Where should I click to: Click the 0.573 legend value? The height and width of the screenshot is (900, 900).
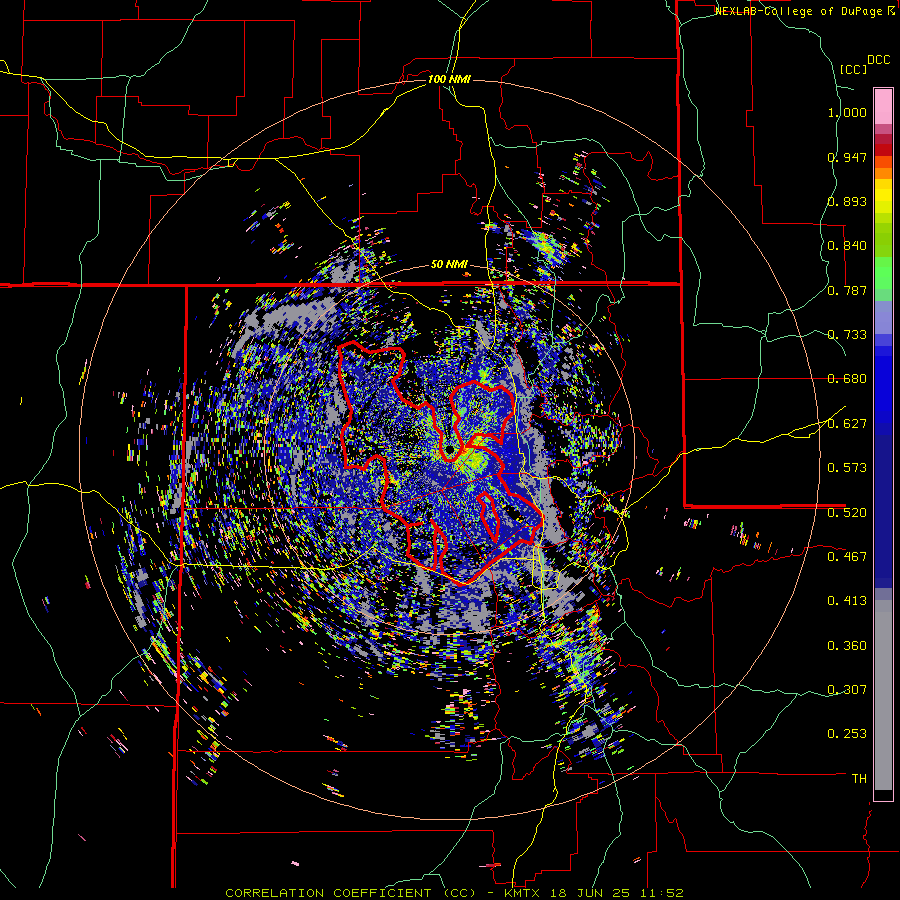[847, 468]
